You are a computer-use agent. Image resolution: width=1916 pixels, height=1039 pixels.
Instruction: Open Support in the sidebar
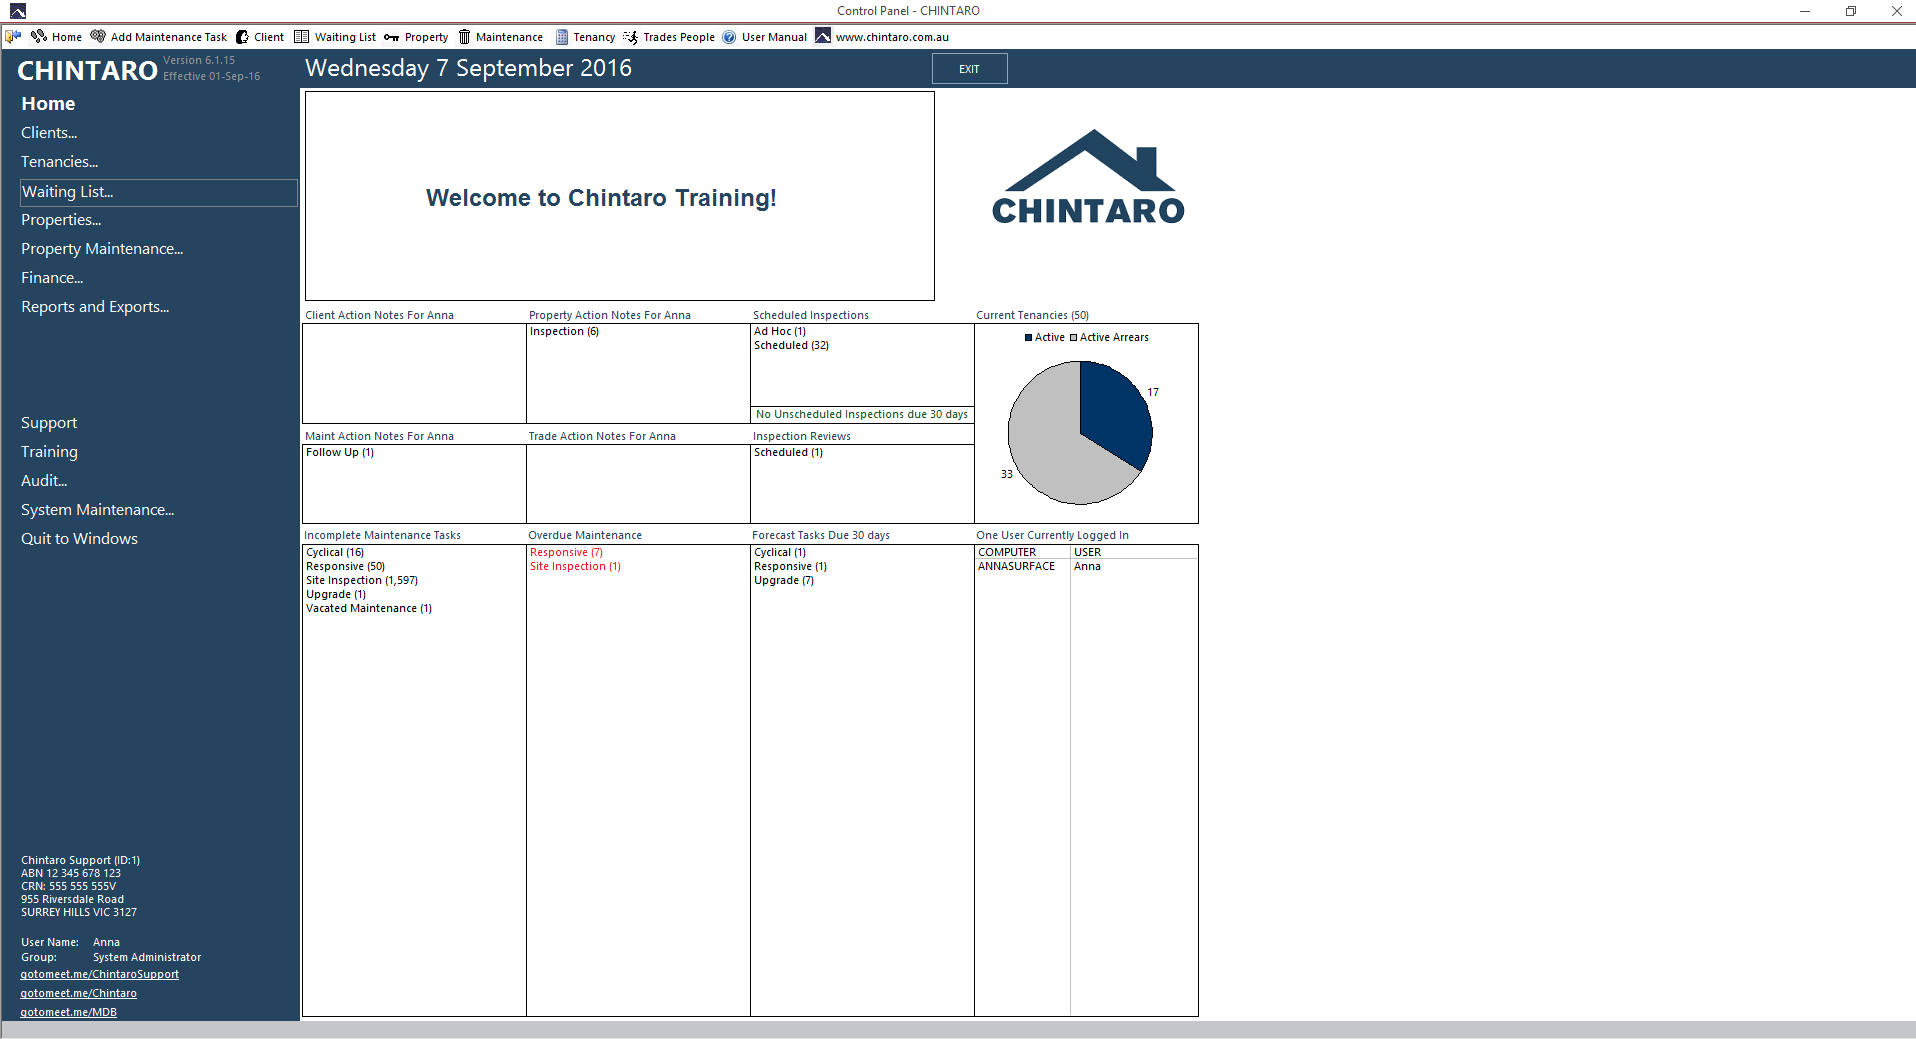[49, 423]
